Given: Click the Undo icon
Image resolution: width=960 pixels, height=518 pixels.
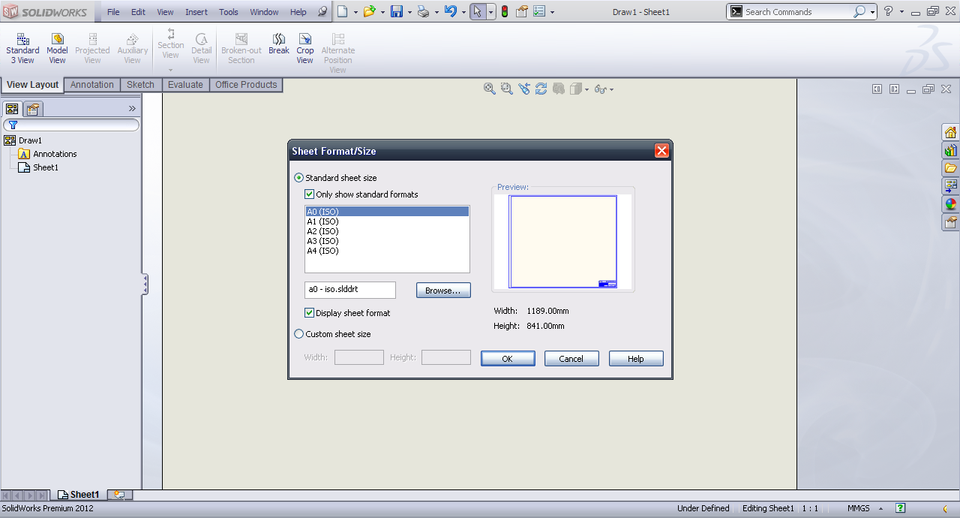Looking at the screenshot, I should click(x=449, y=12).
